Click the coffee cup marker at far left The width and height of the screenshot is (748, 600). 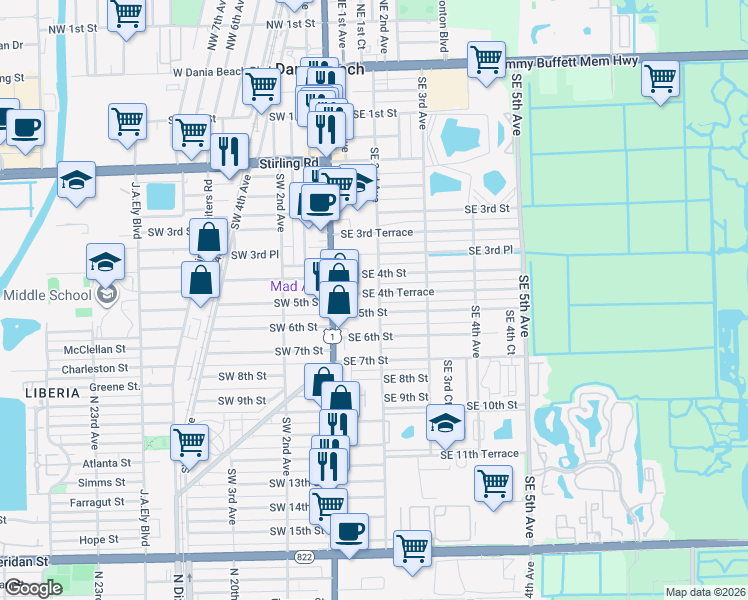[25, 128]
